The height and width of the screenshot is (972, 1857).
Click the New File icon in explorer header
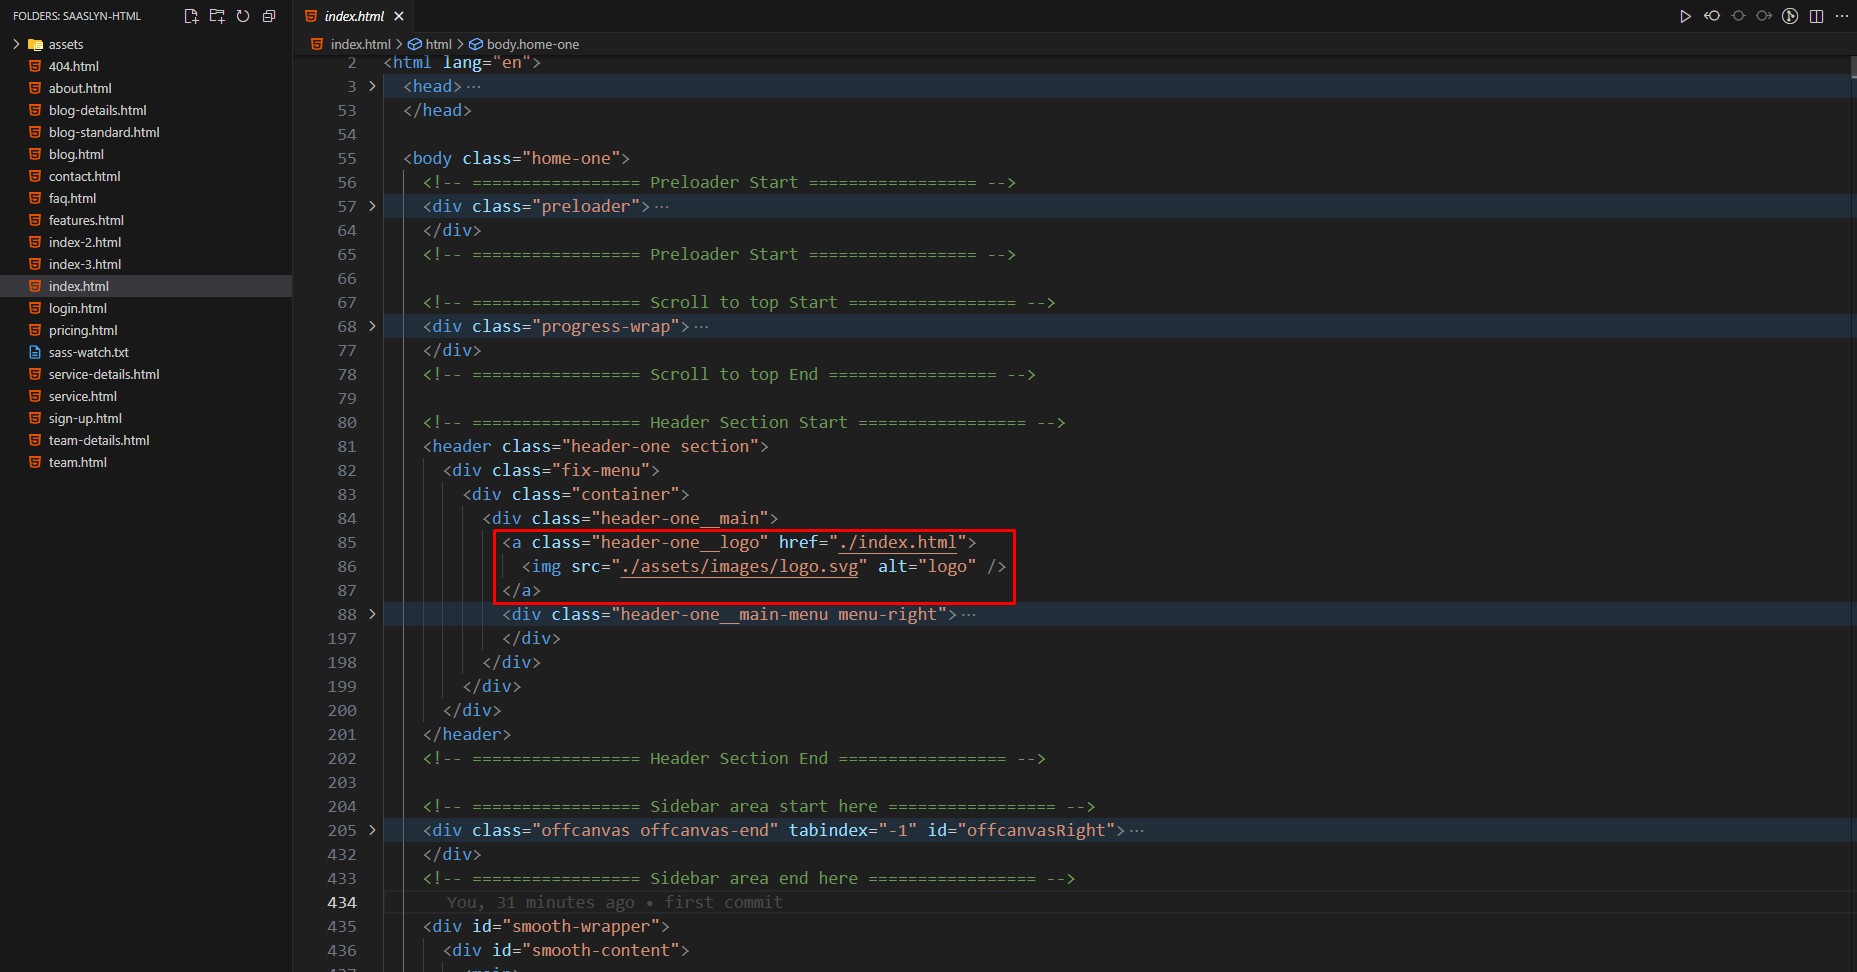[x=191, y=16]
